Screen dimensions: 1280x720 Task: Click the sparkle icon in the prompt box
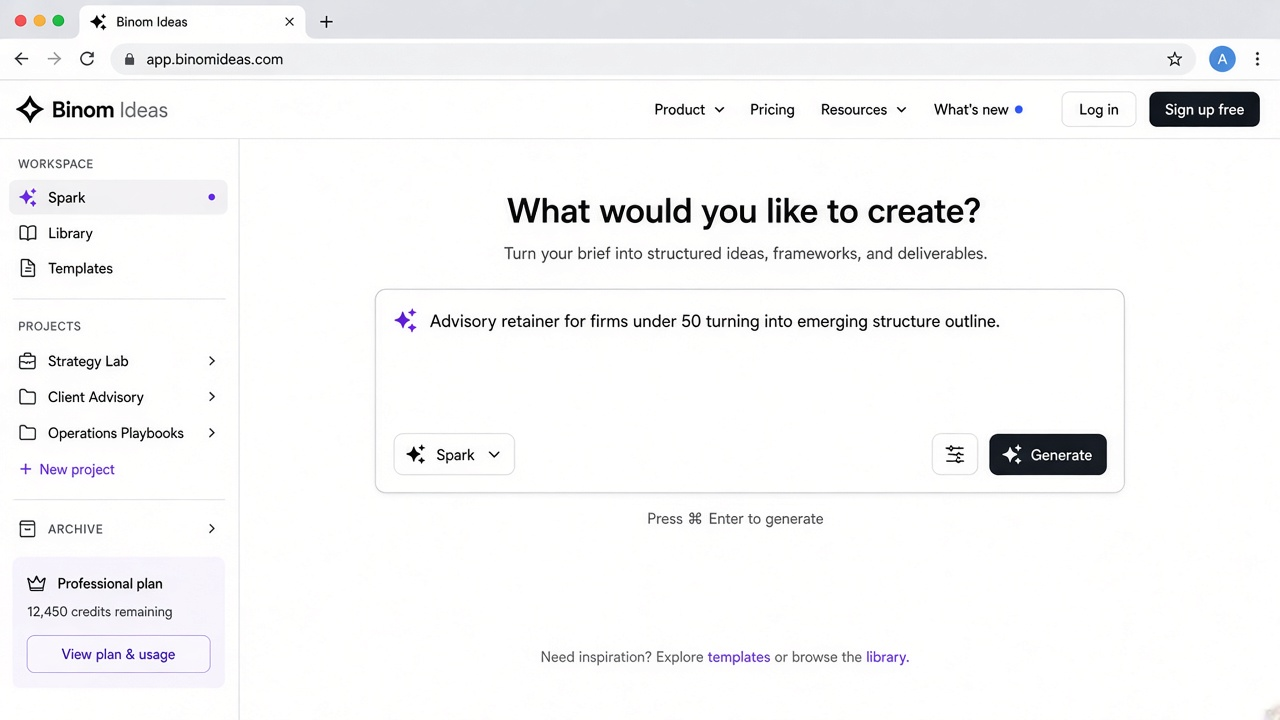pyautogui.click(x=406, y=321)
